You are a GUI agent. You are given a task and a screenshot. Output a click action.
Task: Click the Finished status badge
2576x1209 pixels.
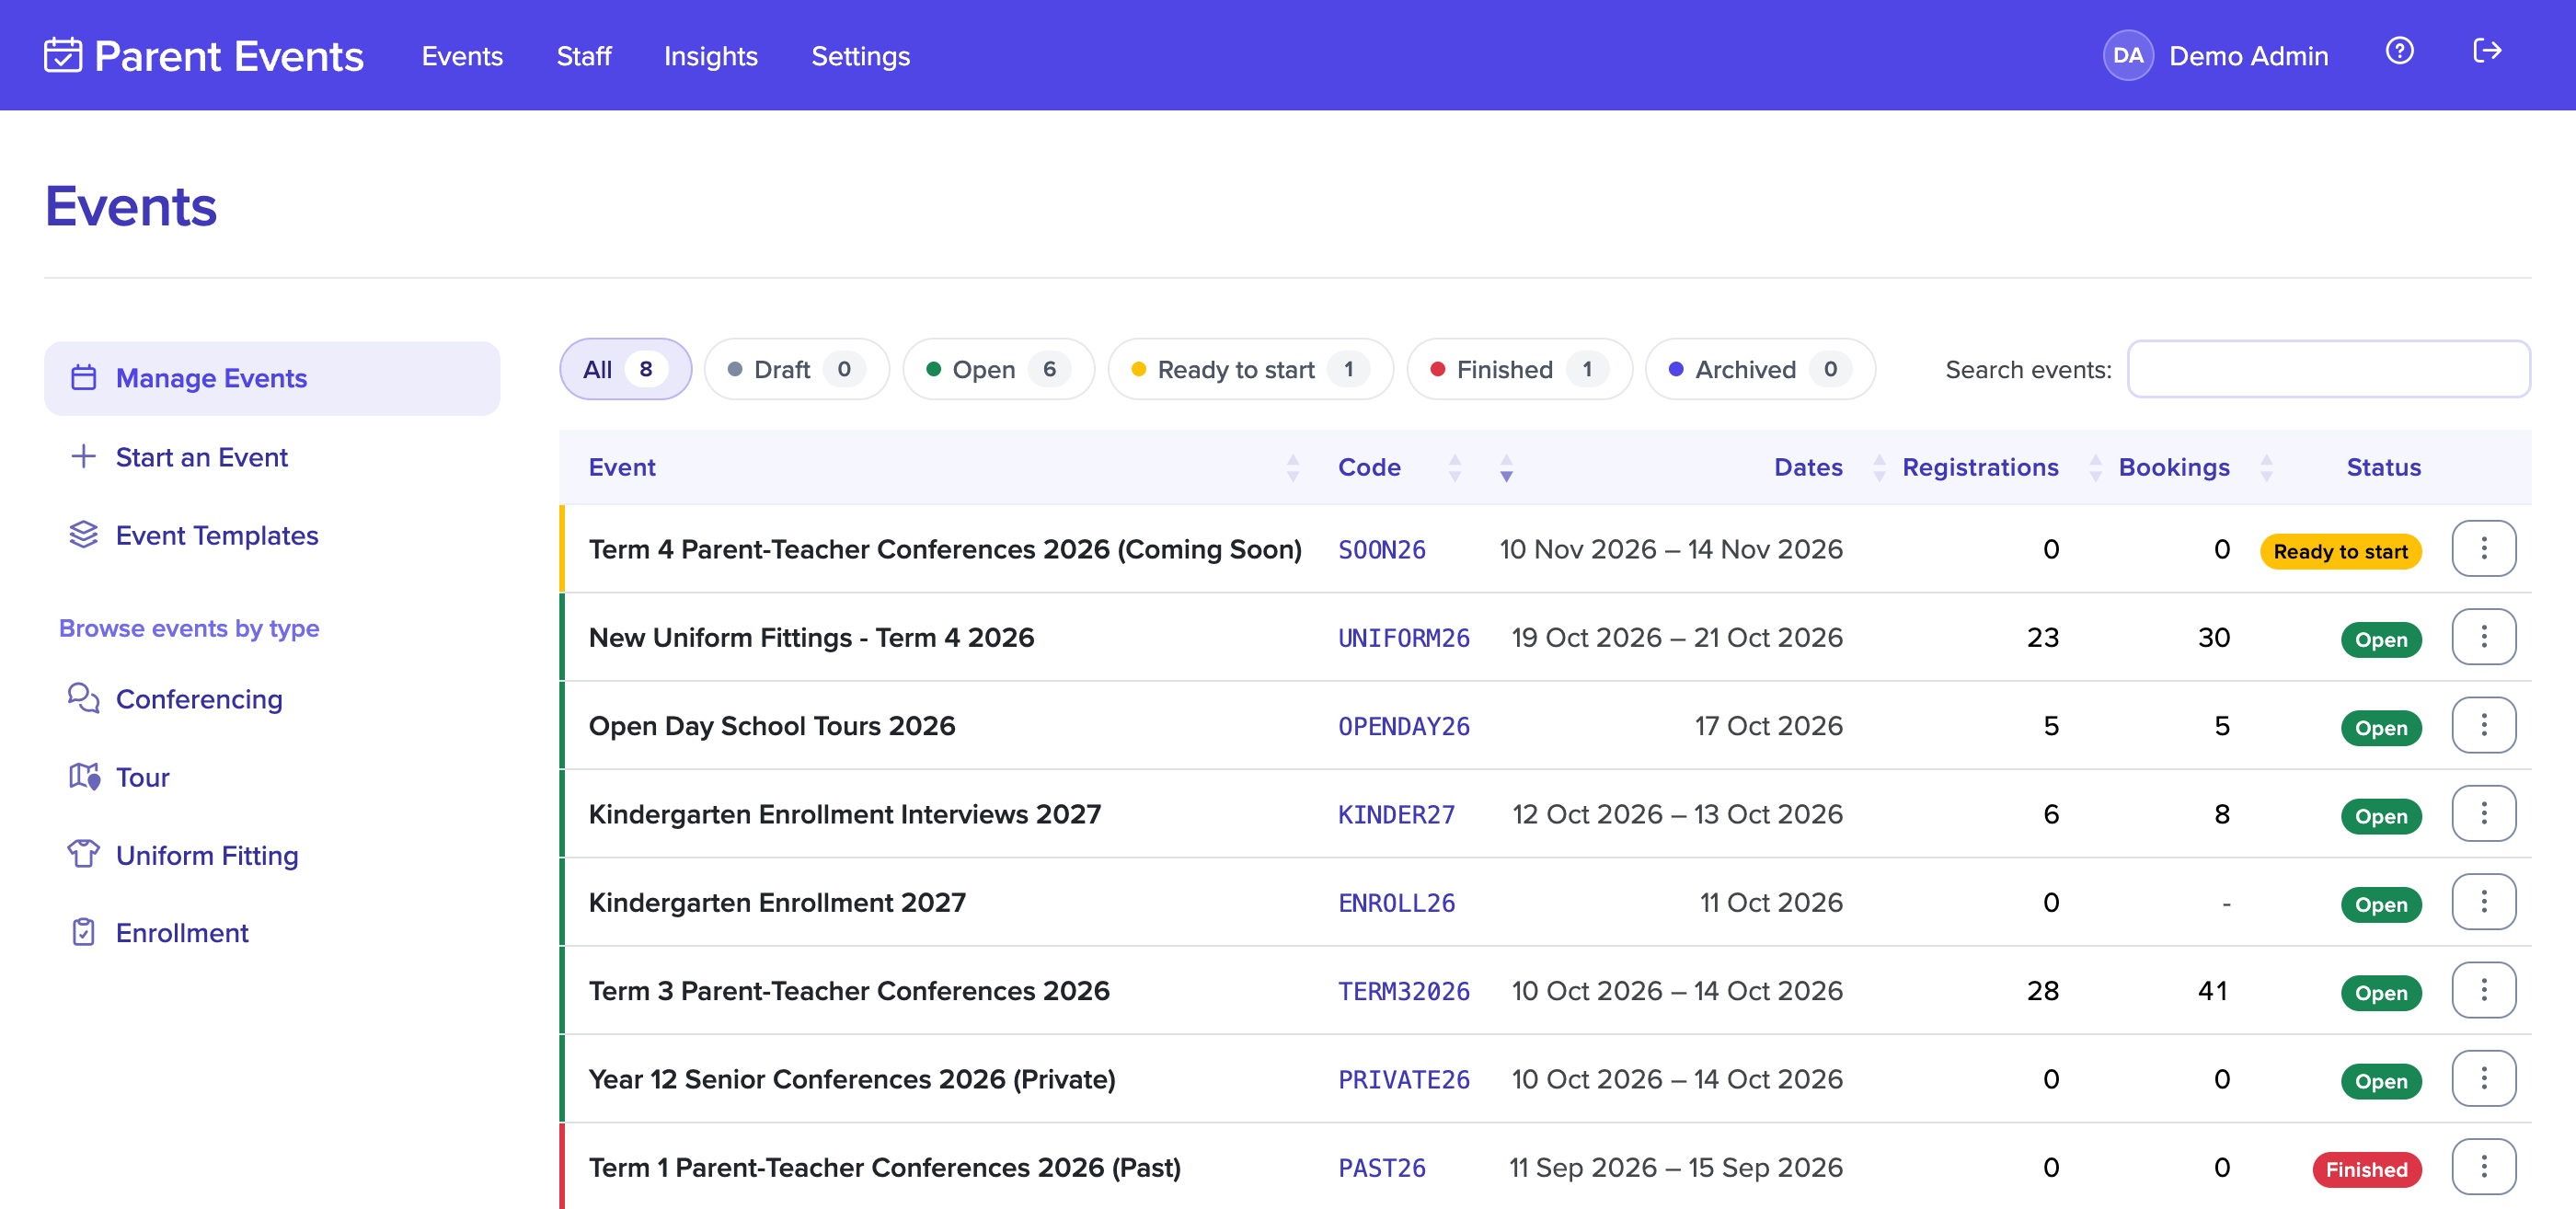2366,1169
